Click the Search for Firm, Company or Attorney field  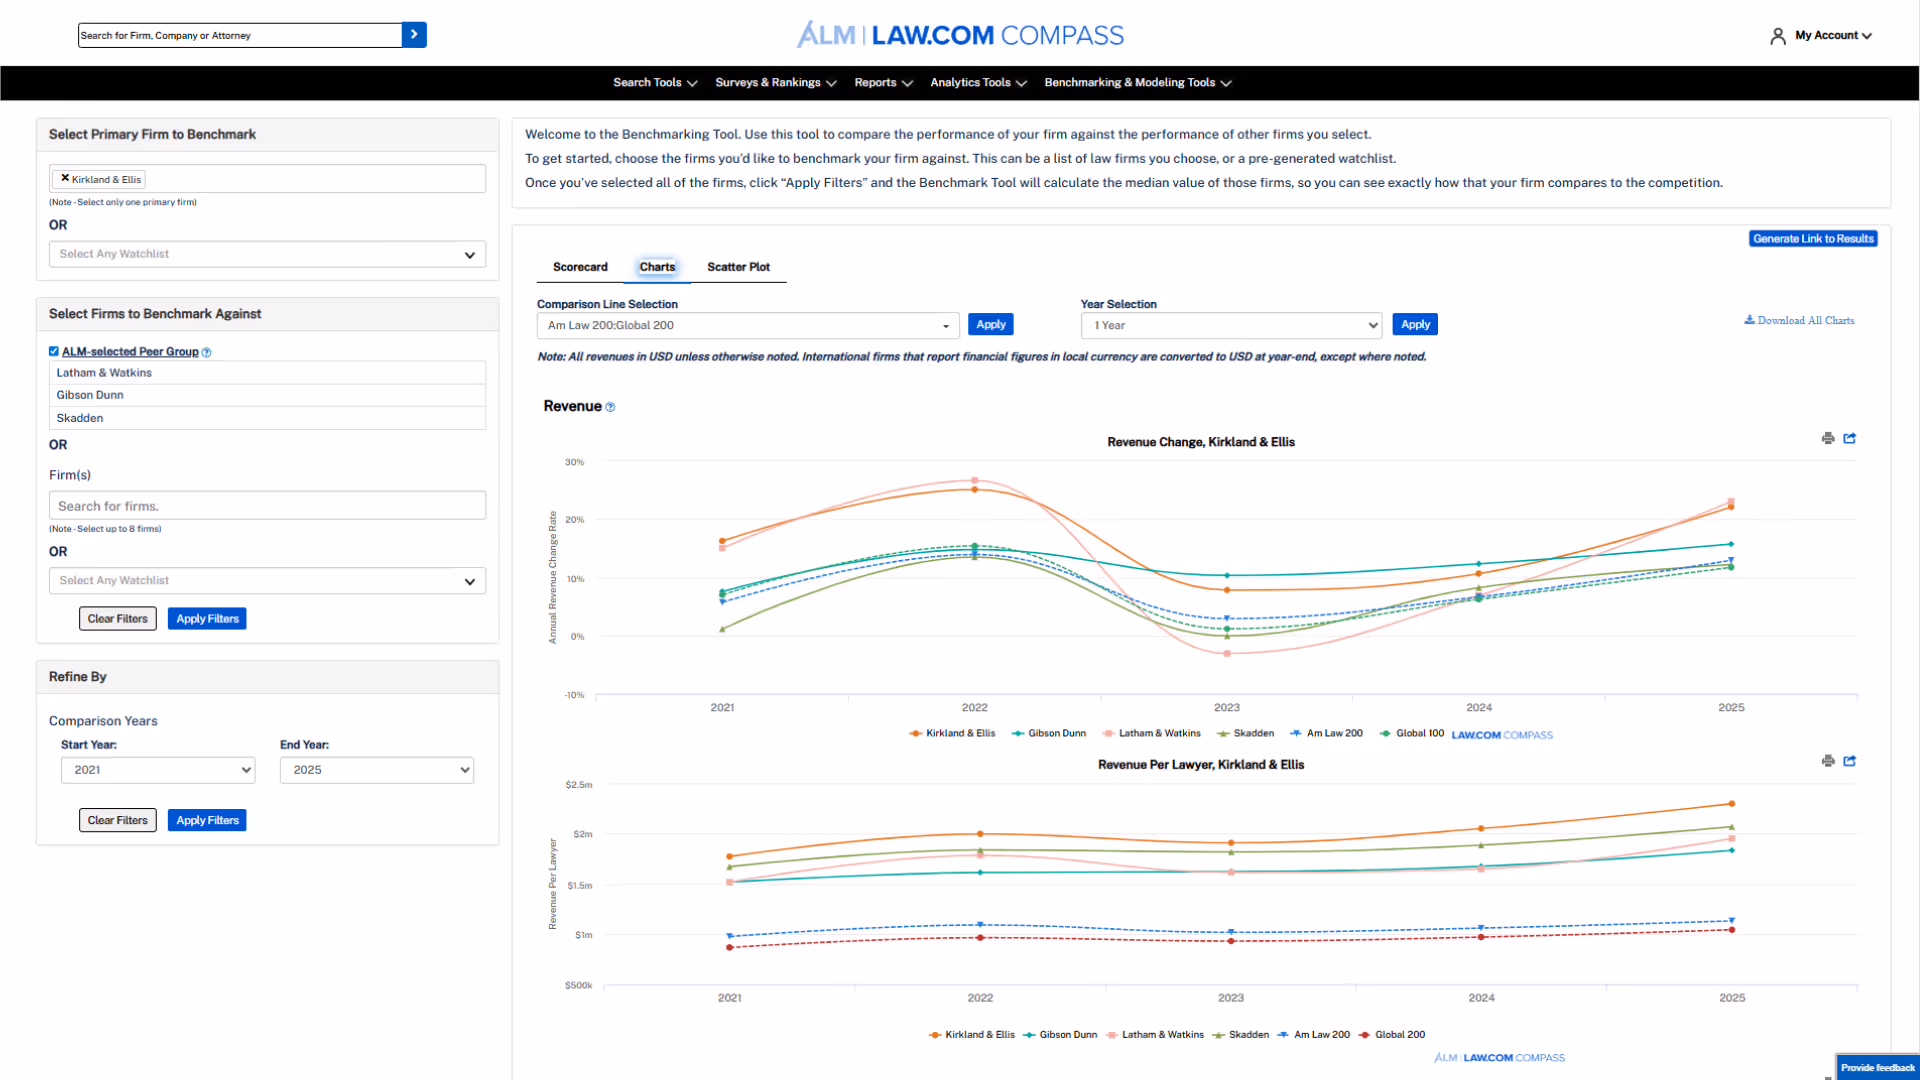(x=240, y=35)
